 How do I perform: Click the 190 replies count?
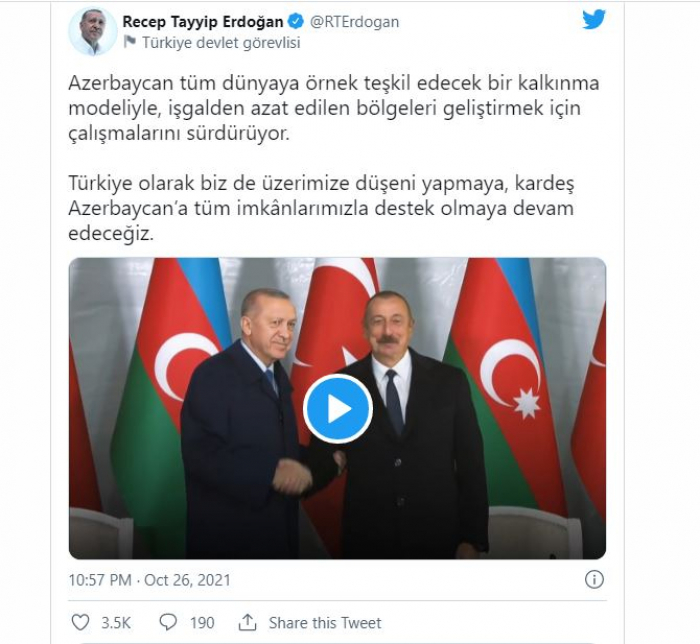[x=202, y=623]
